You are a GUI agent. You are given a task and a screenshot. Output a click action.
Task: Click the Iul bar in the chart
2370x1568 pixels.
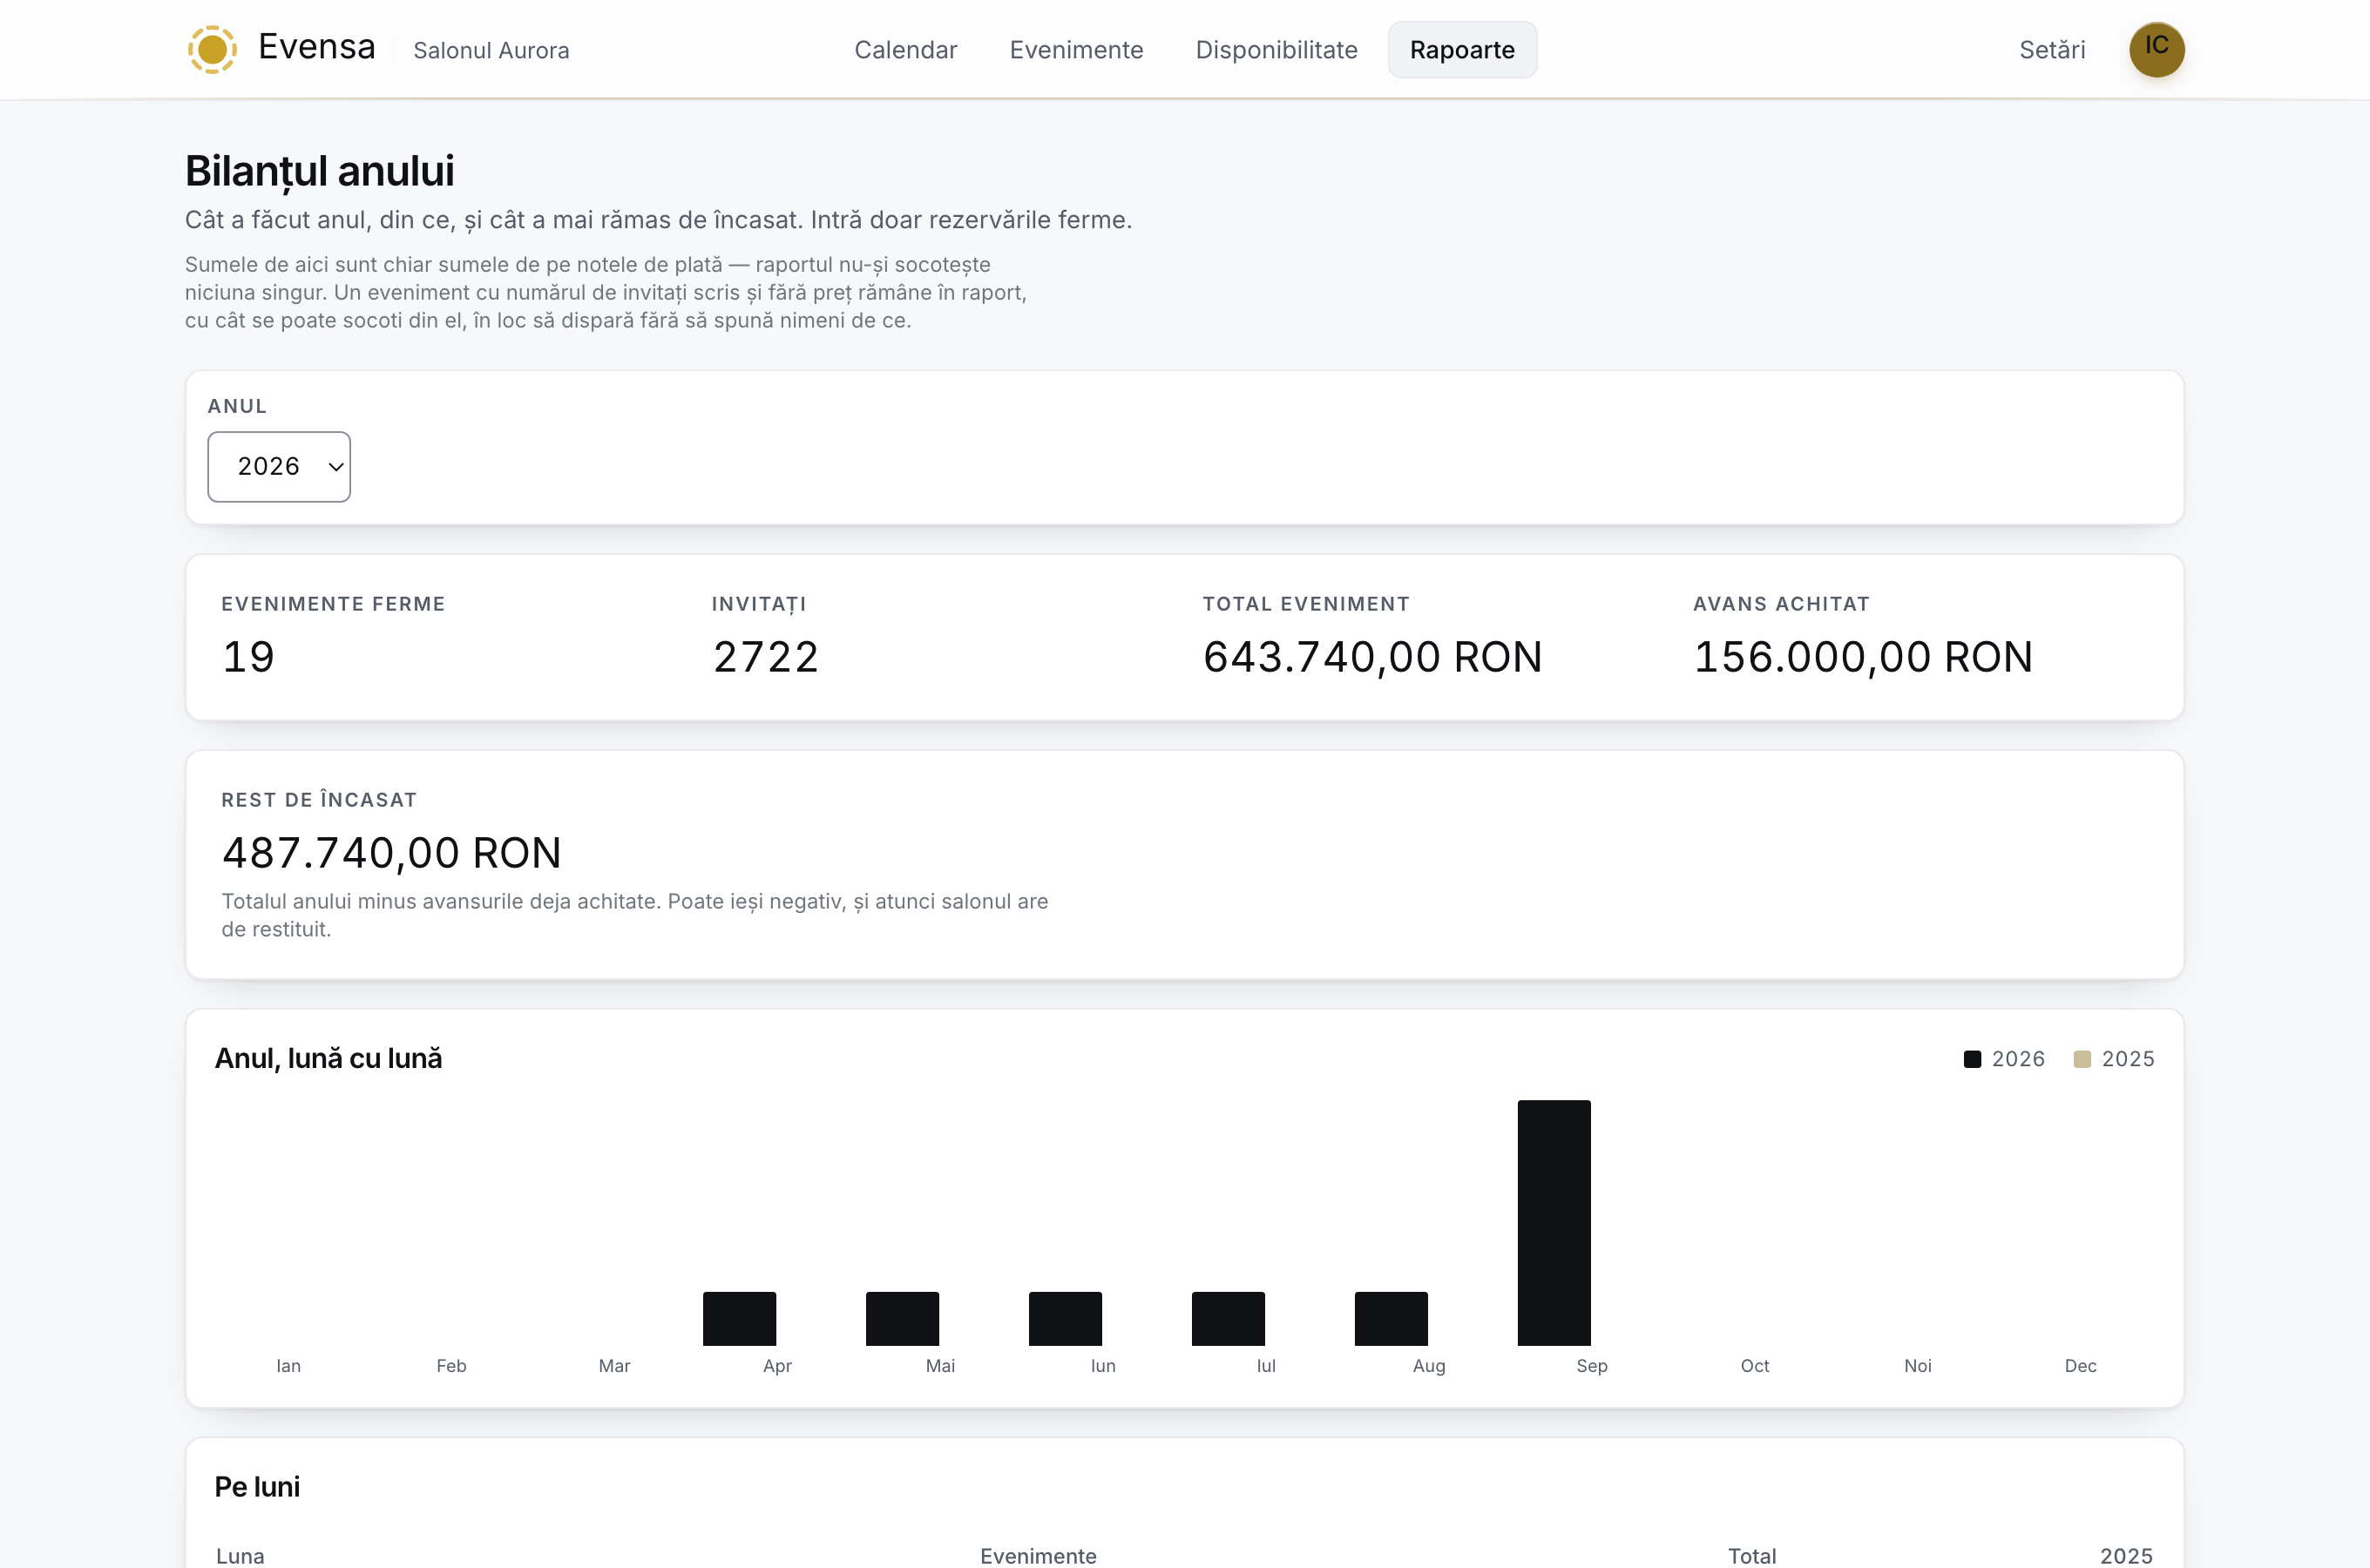[x=1228, y=1318]
